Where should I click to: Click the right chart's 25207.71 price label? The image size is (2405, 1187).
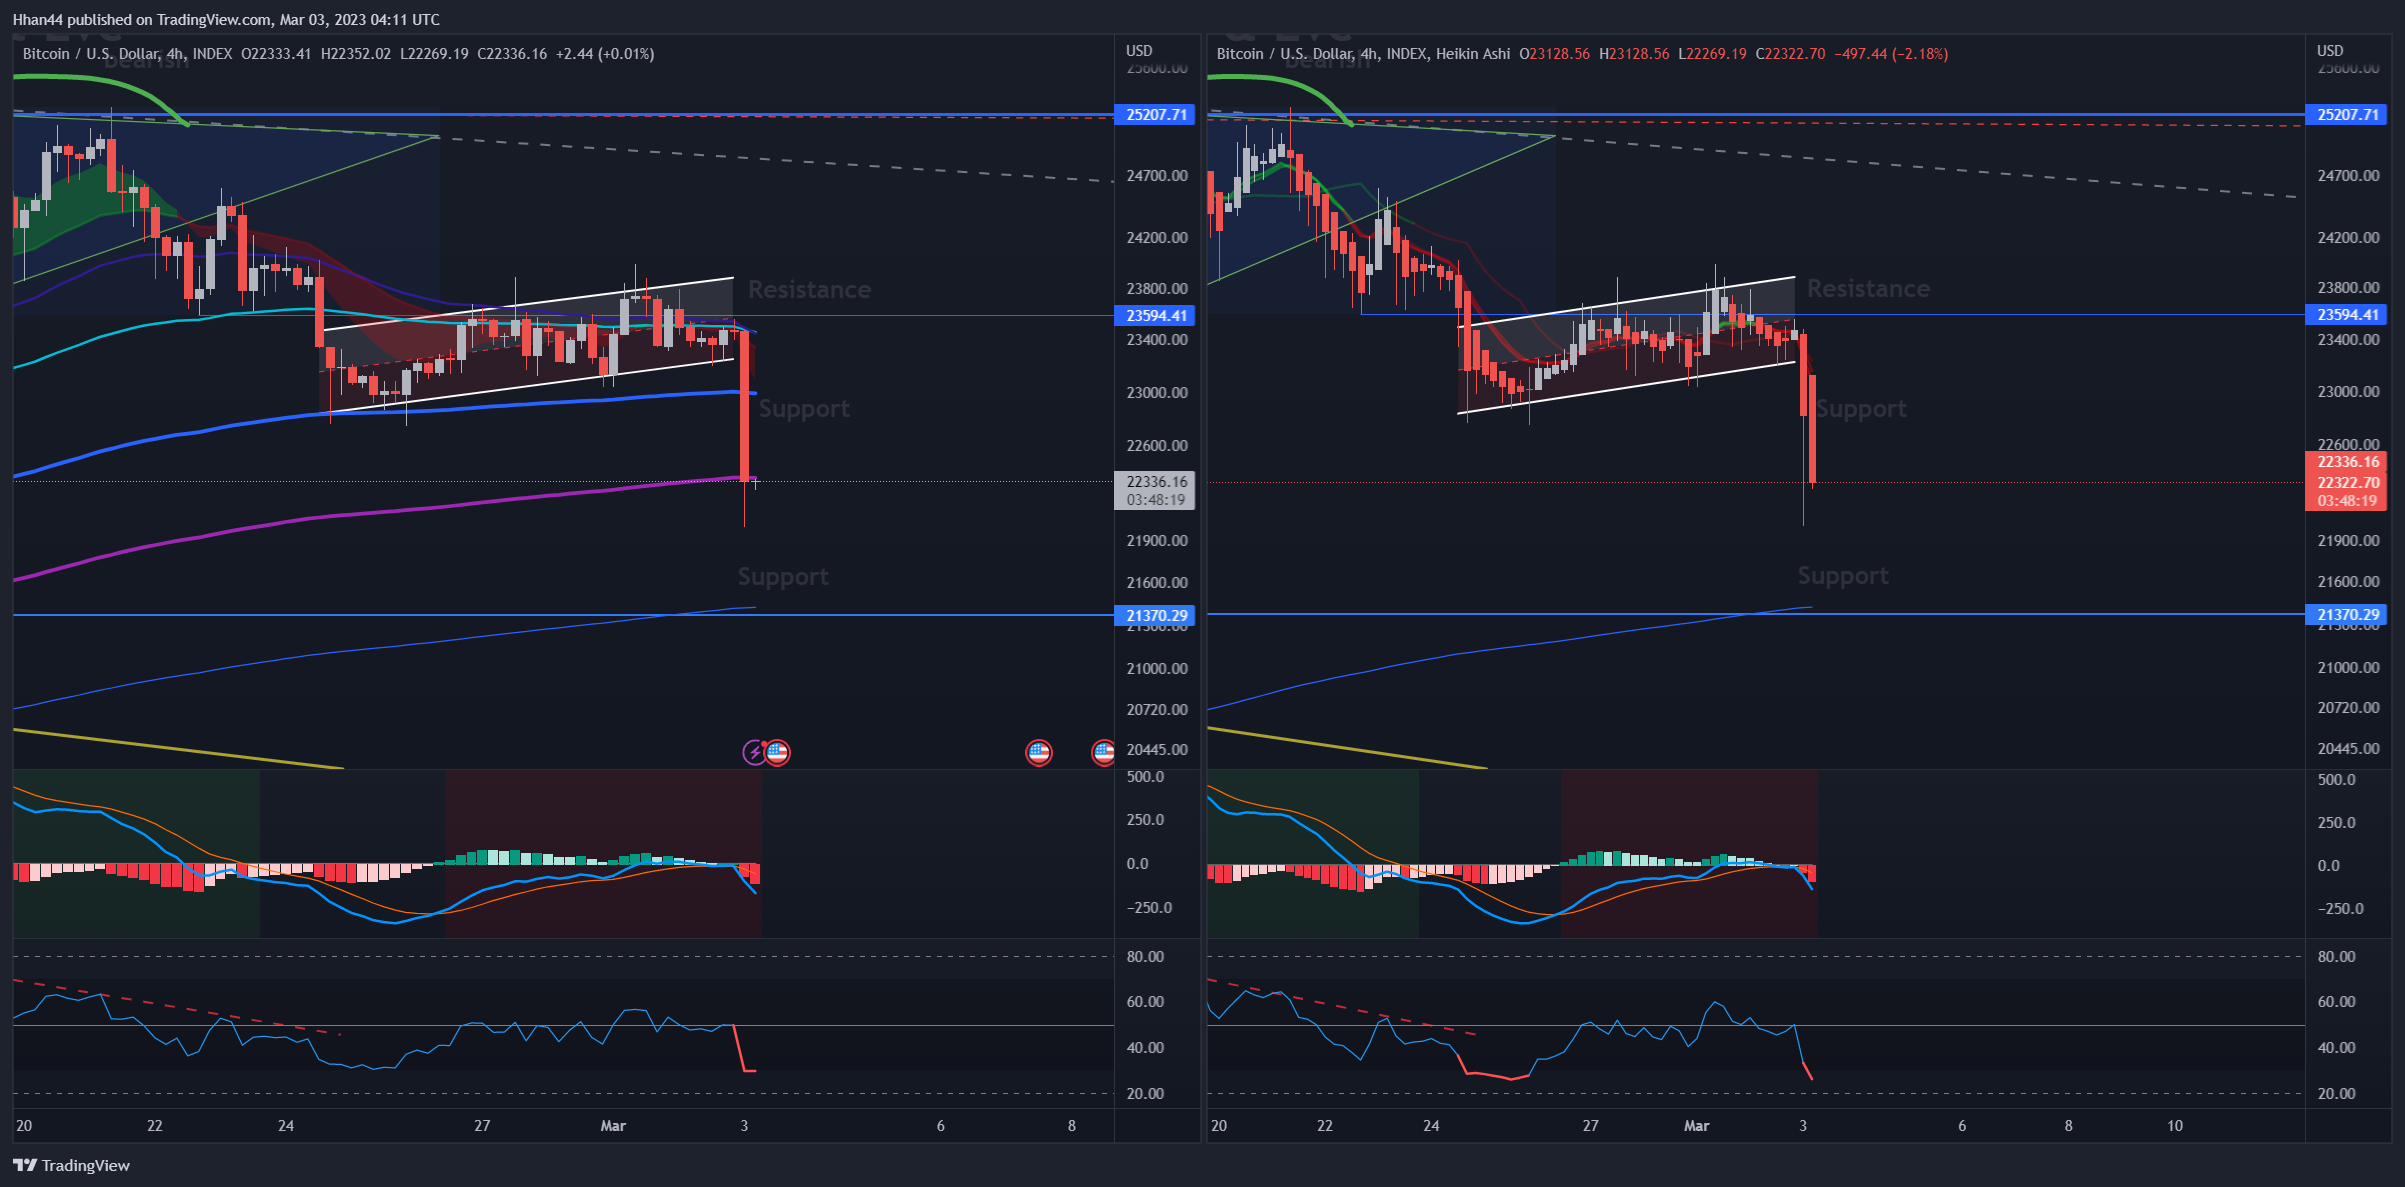2347,114
